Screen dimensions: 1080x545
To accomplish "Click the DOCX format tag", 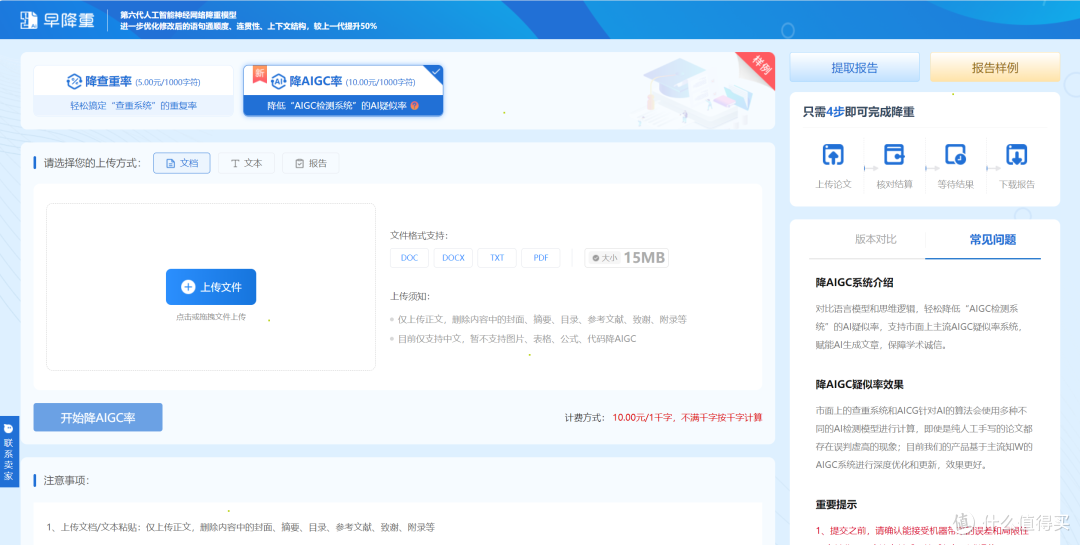I will pyautogui.click(x=453, y=258).
